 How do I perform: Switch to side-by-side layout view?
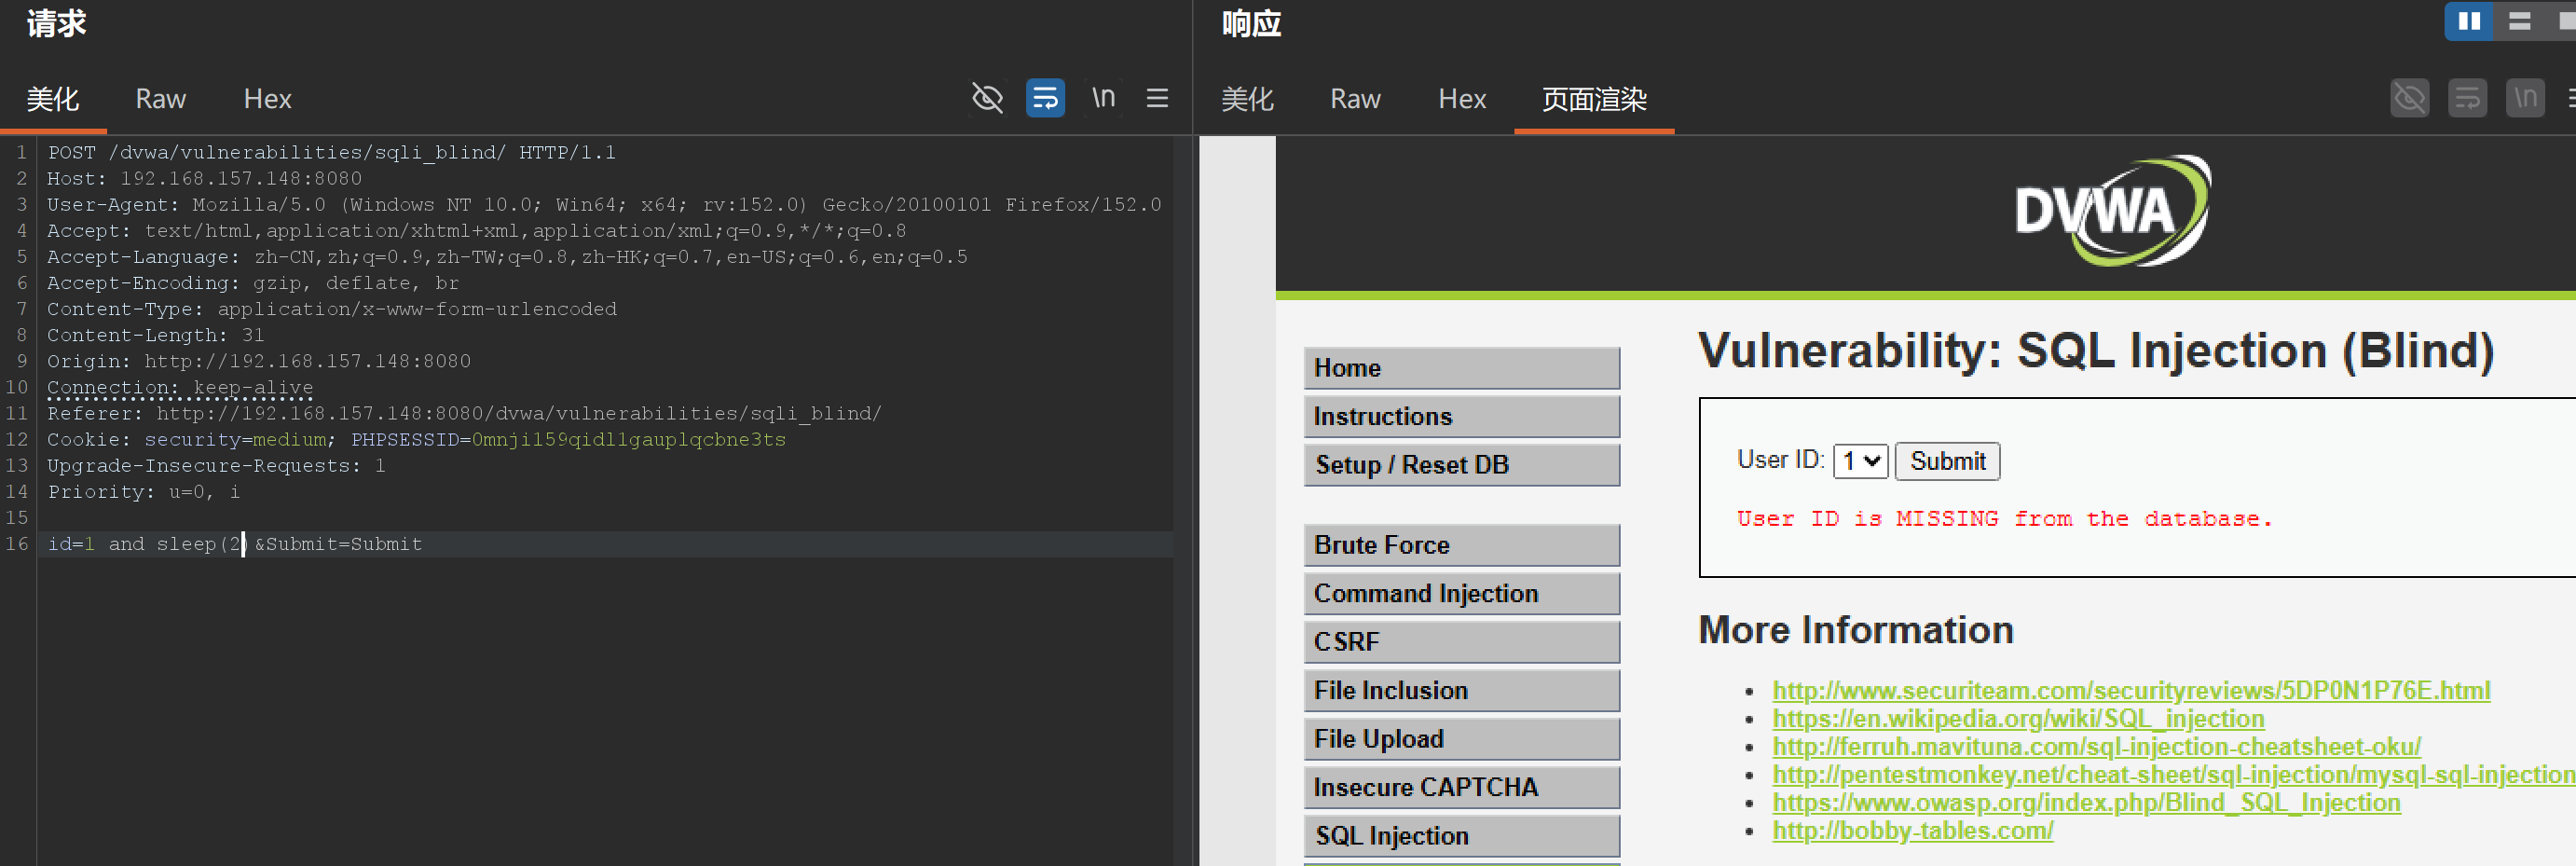(x=2469, y=21)
